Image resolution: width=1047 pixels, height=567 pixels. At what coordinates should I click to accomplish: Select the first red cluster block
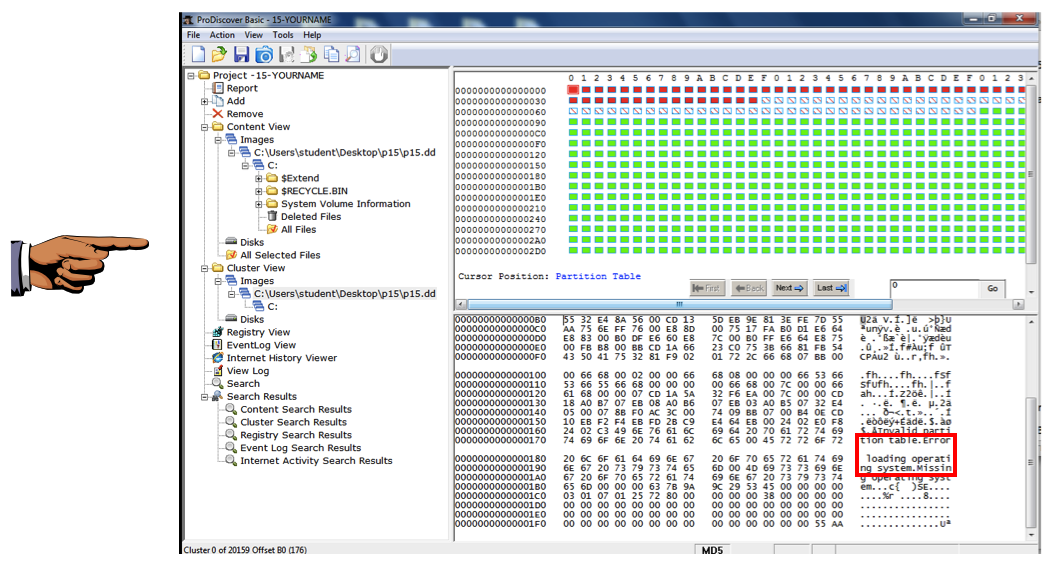tap(573, 90)
